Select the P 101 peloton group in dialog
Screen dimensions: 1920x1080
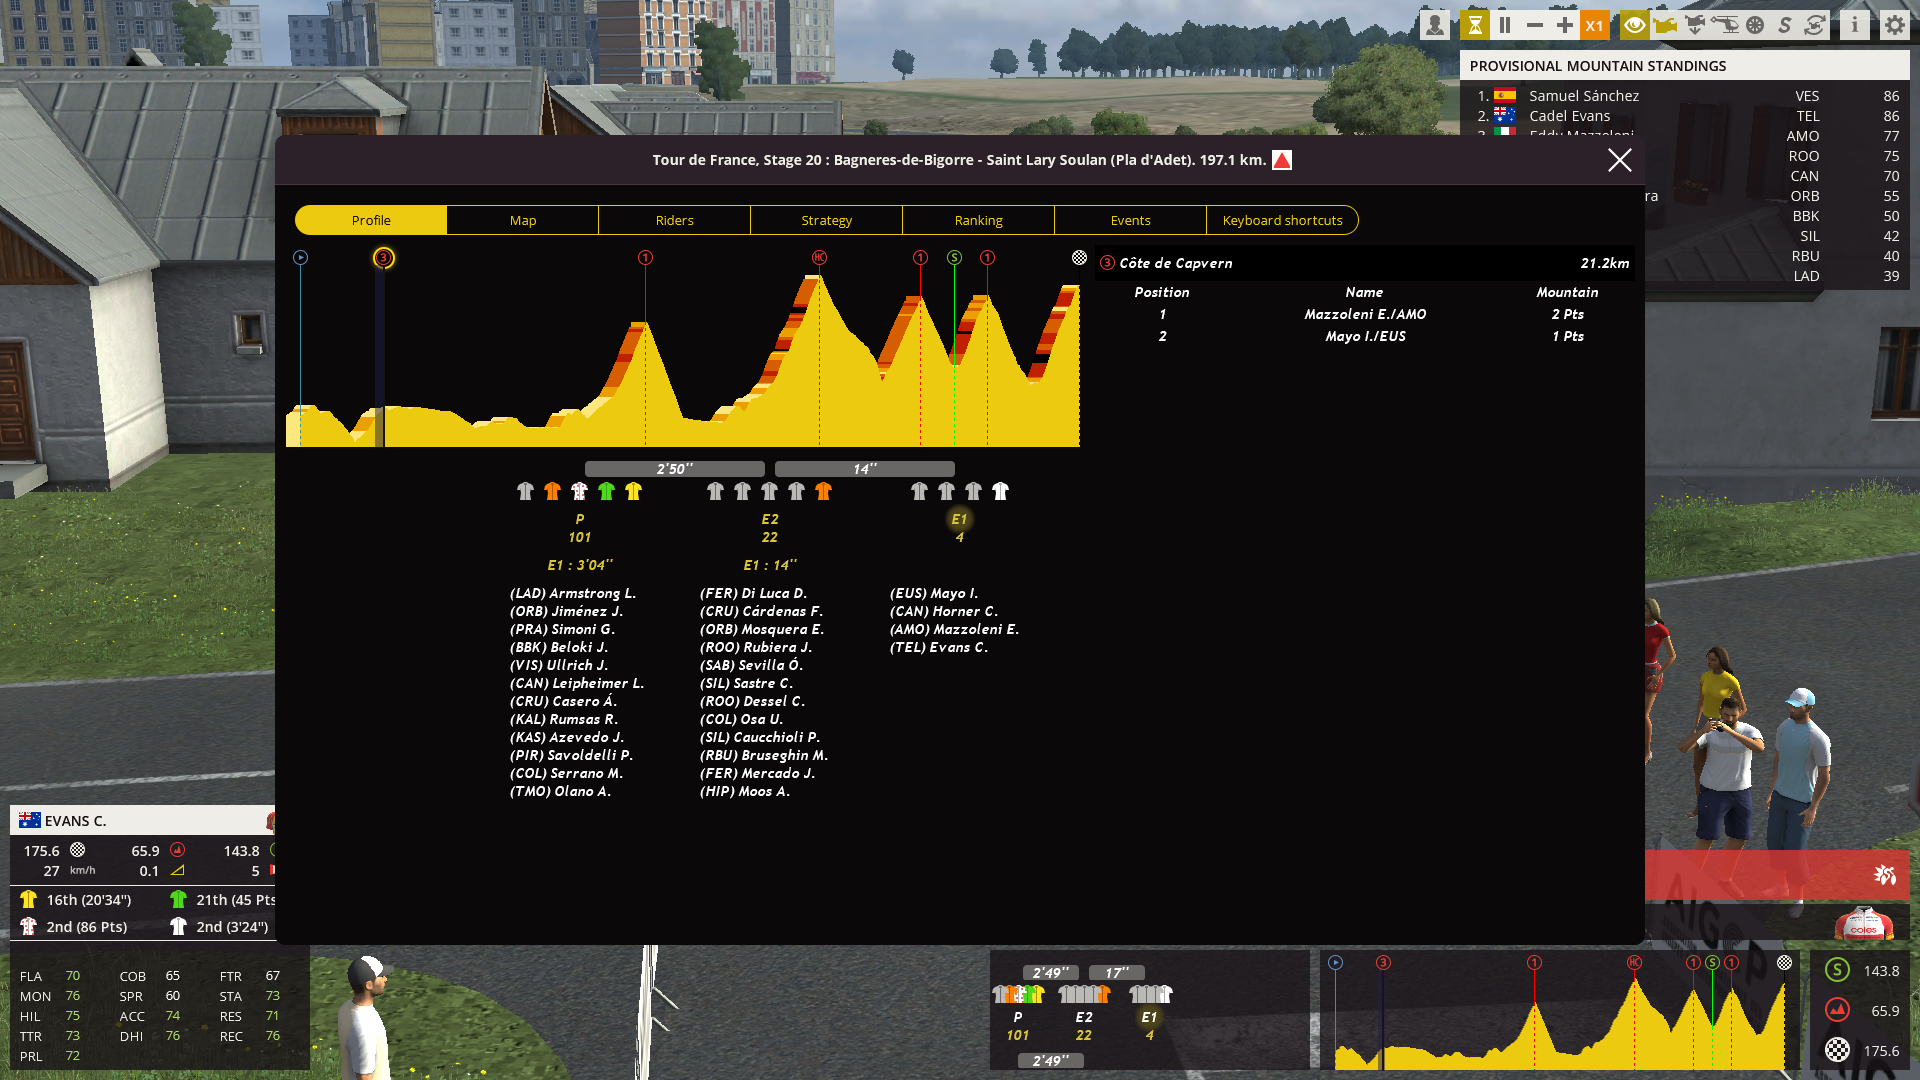tap(580, 528)
